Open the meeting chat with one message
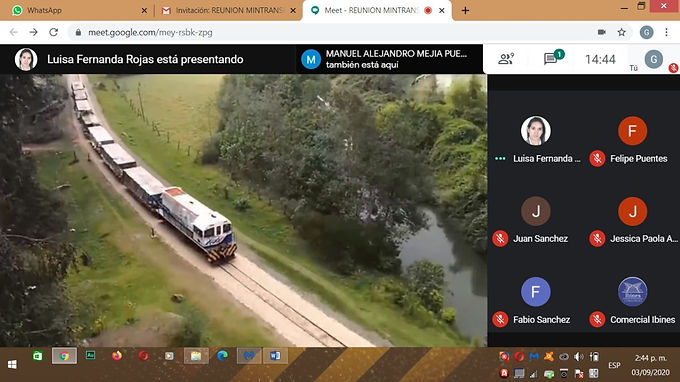The image size is (680, 382). coord(553,57)
